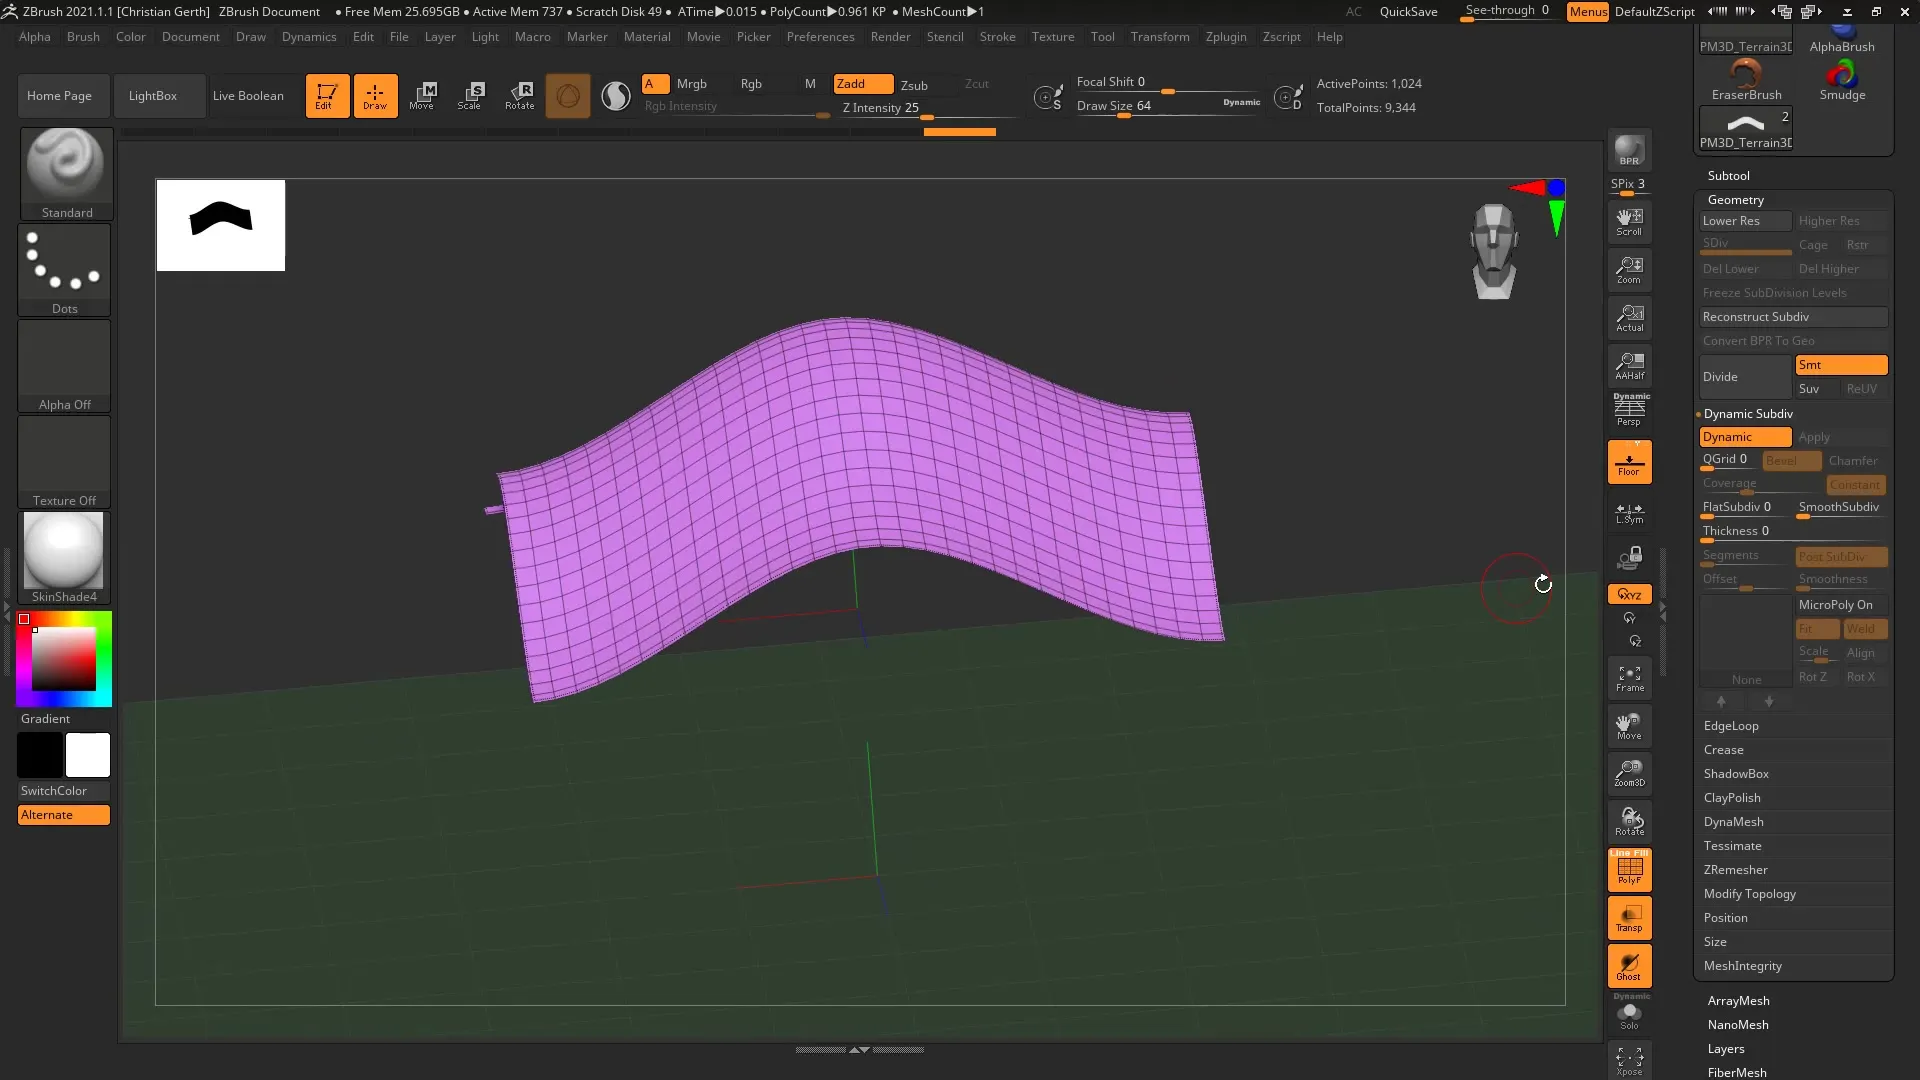Click the Scroll canvas icon
The image size is (1920, 1080).
(x=1629, y=222)
